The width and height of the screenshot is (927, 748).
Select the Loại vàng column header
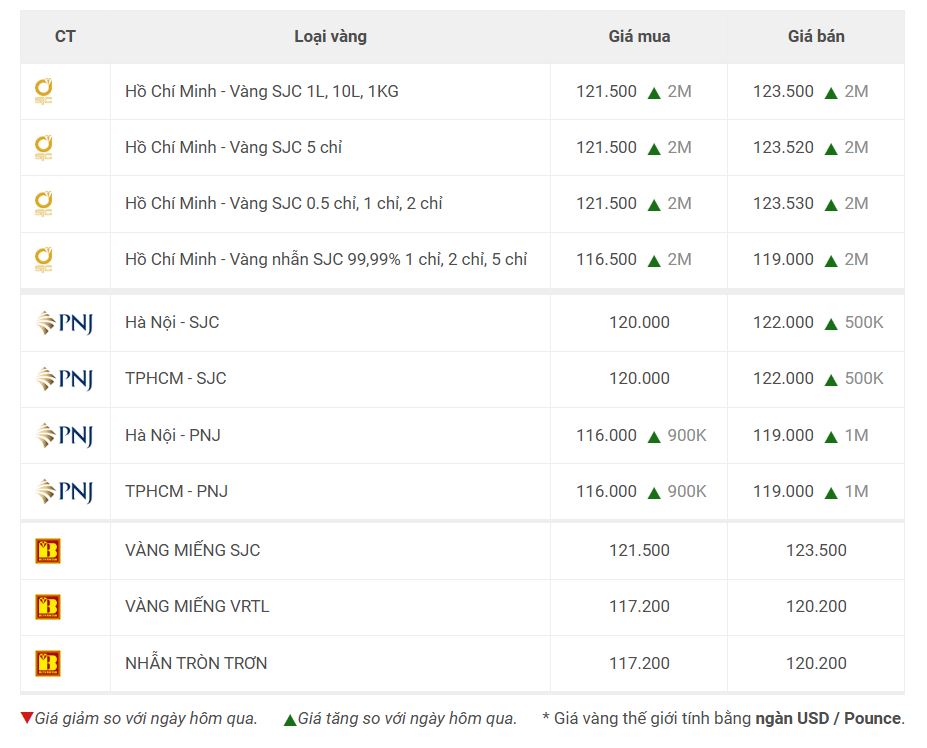330,37
